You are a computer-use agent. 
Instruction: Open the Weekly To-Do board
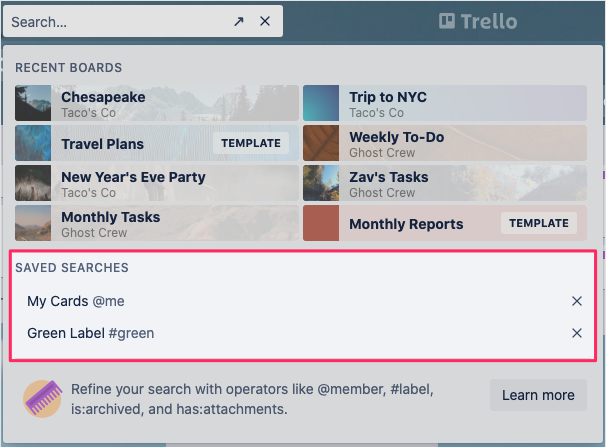[x=445, y=143]
